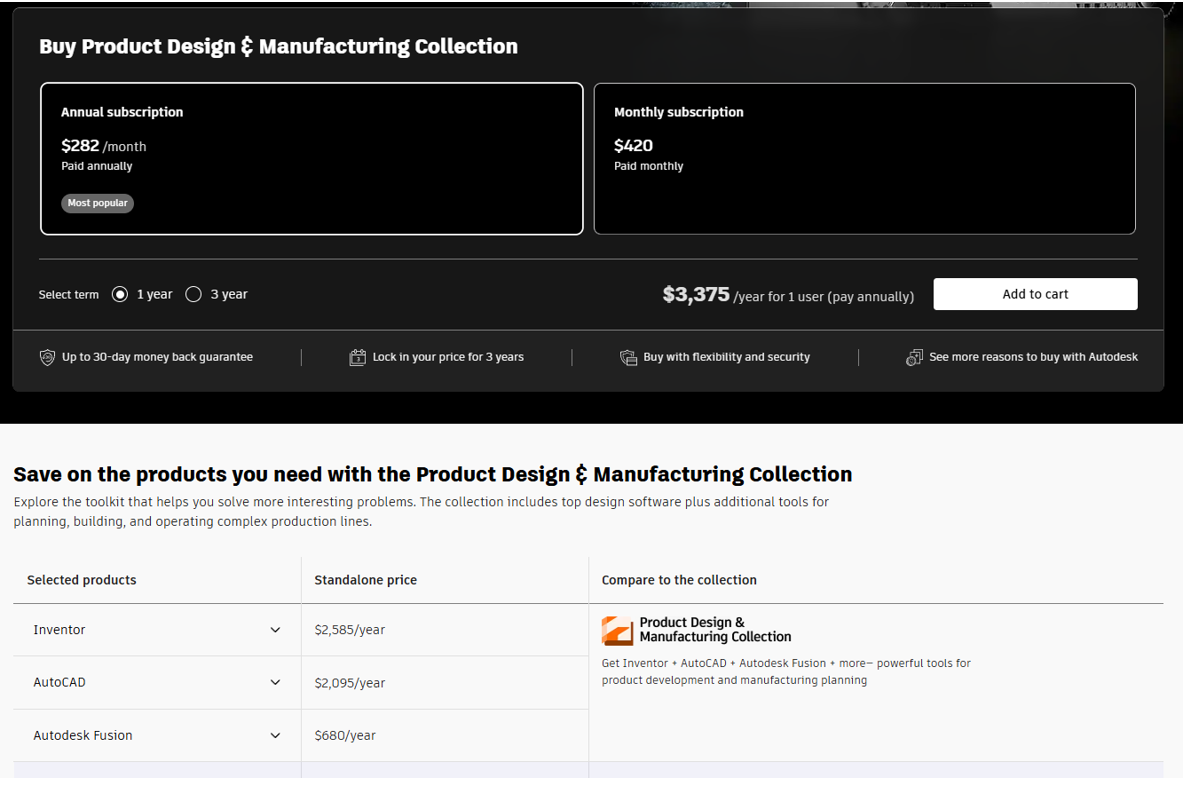The width and height of the screenshot is (1186, 789).
Task: Open See more reasons to buy with Autodesk
Action: pos(1033,357)
